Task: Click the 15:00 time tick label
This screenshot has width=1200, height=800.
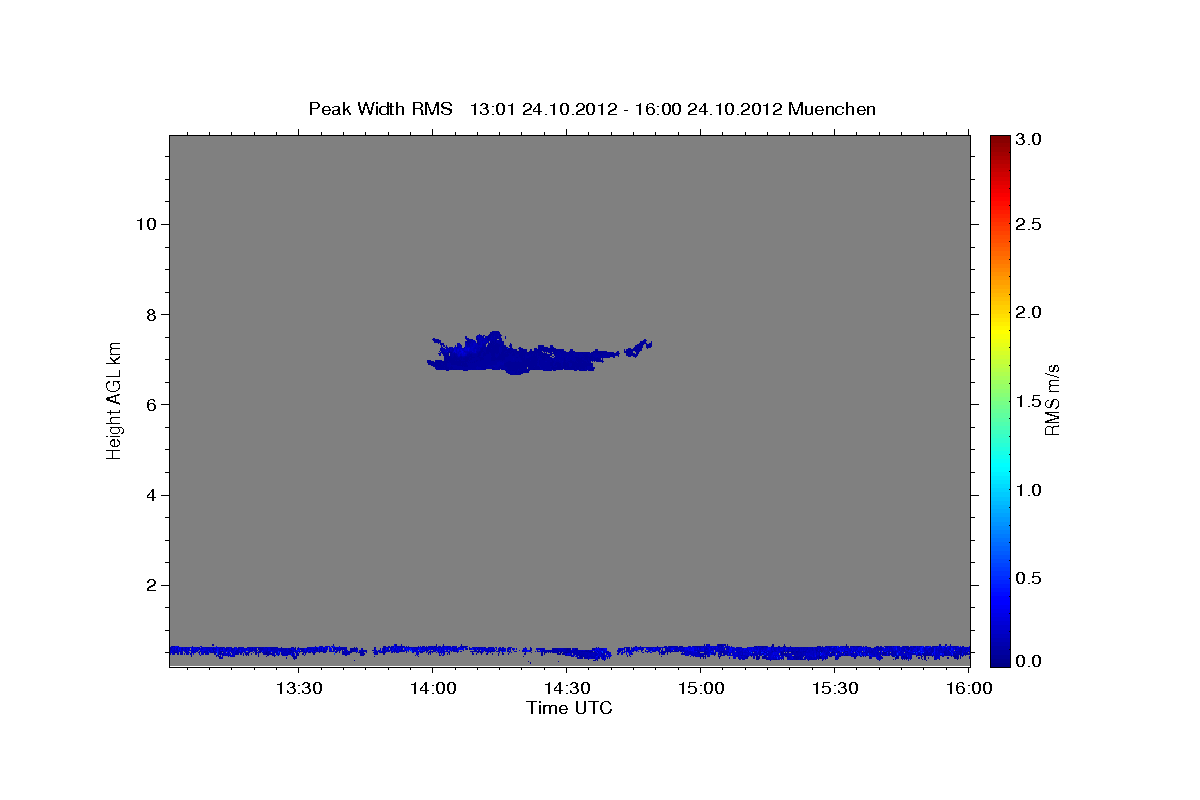Action: point(701,688)
